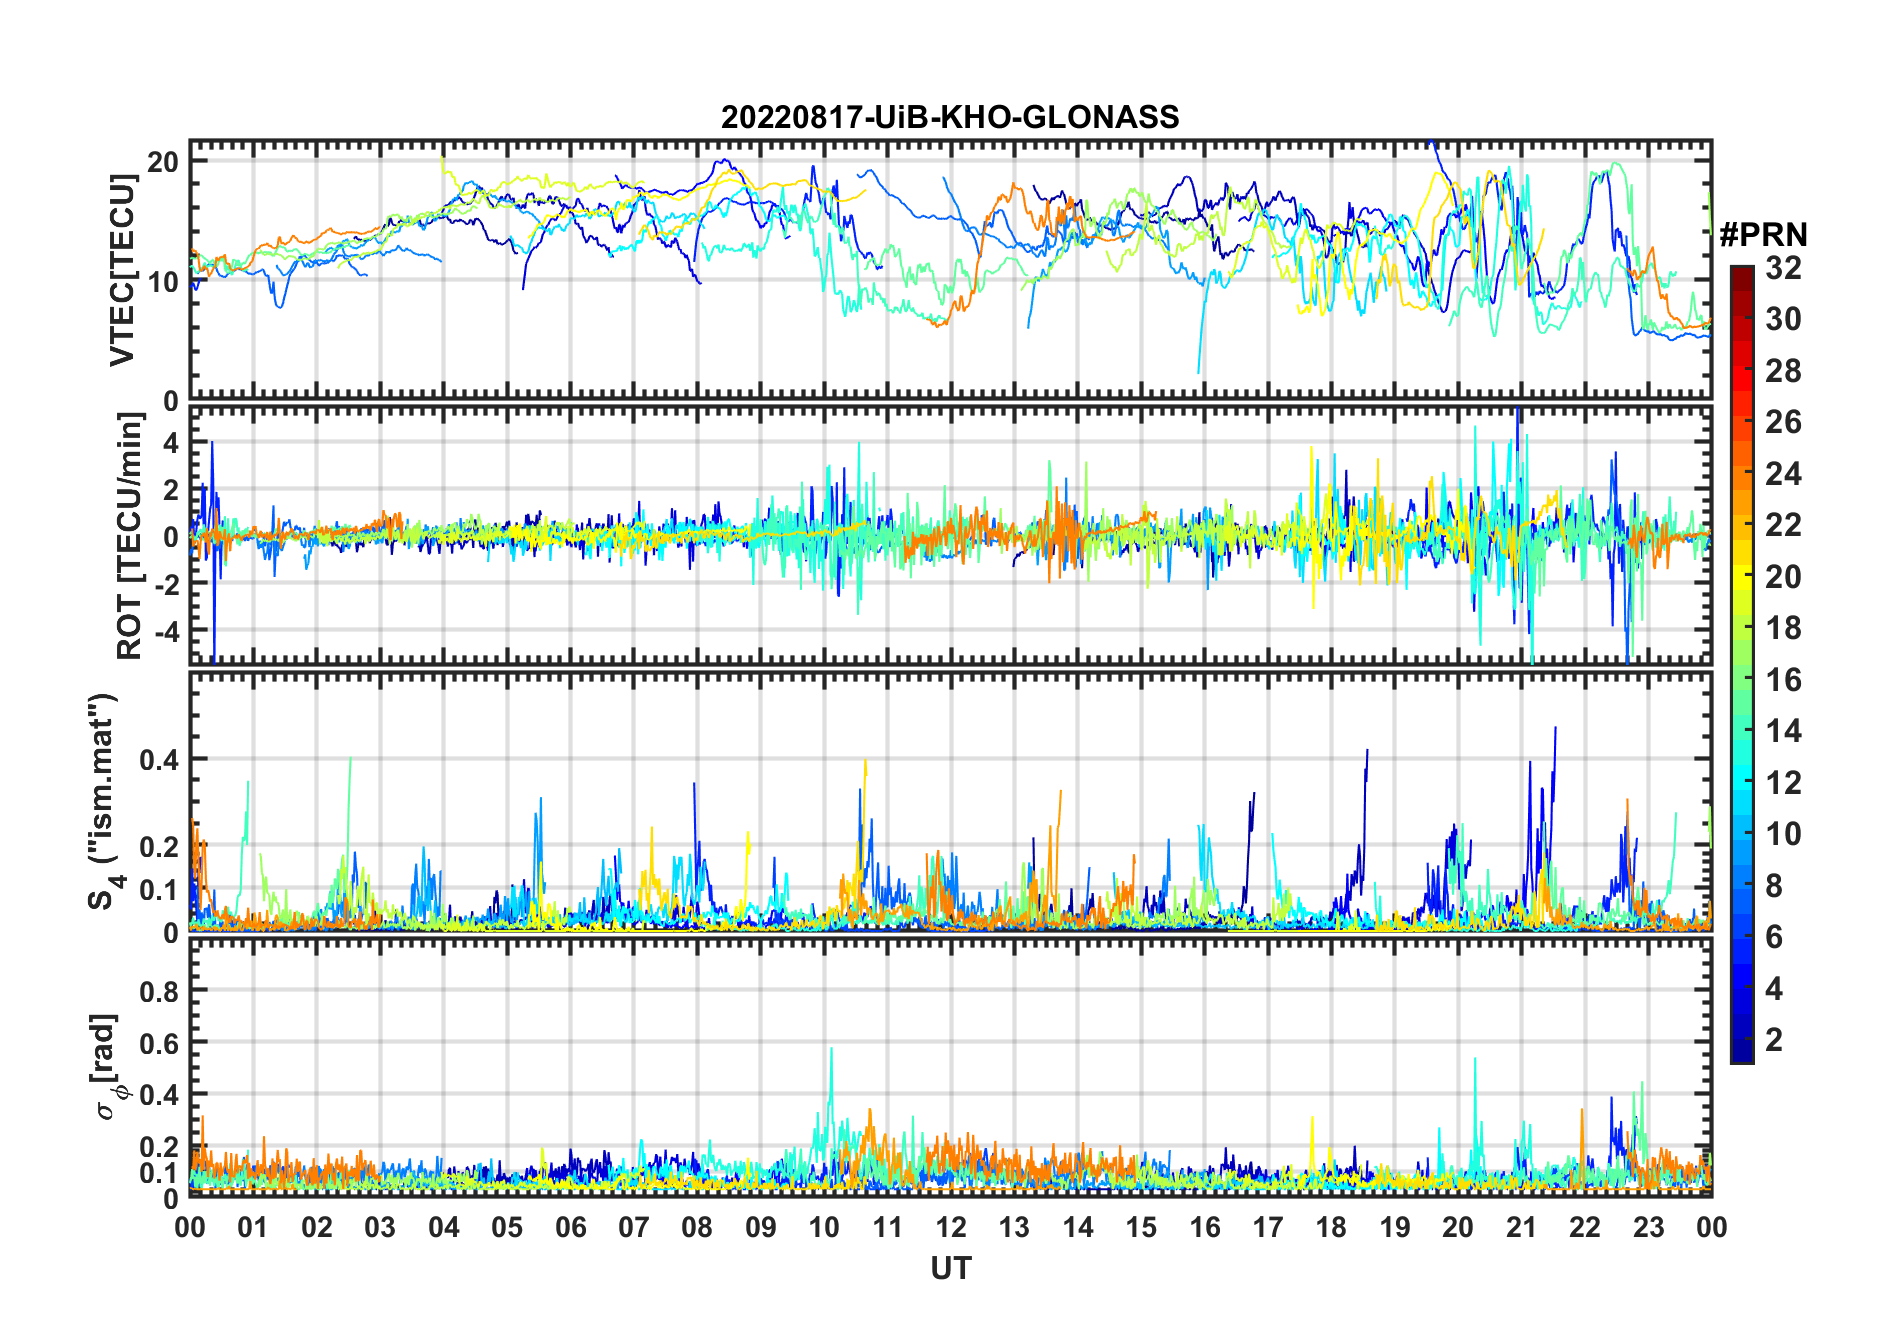Click x-axis tick label 06
The image size is (1902, 1330).
pyautogui.click(x=570, y=1227)
